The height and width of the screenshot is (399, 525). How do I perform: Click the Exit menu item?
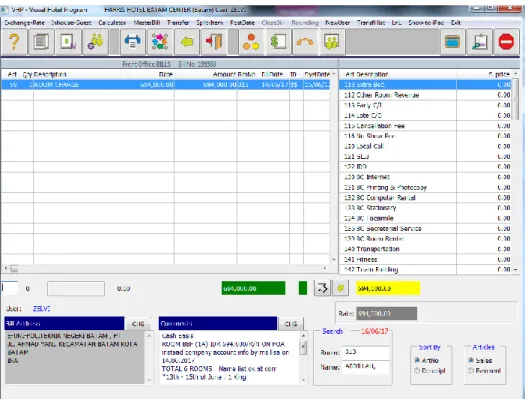[456, 23]
